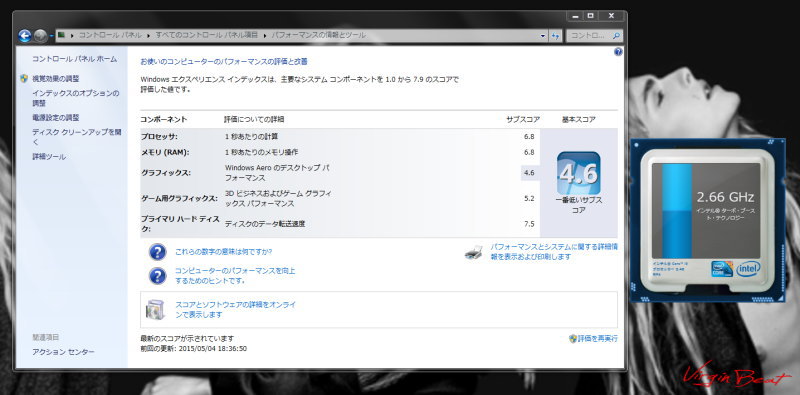Expand arrow after コントロール パネル breadcrumb

click(x=148, y=36)
